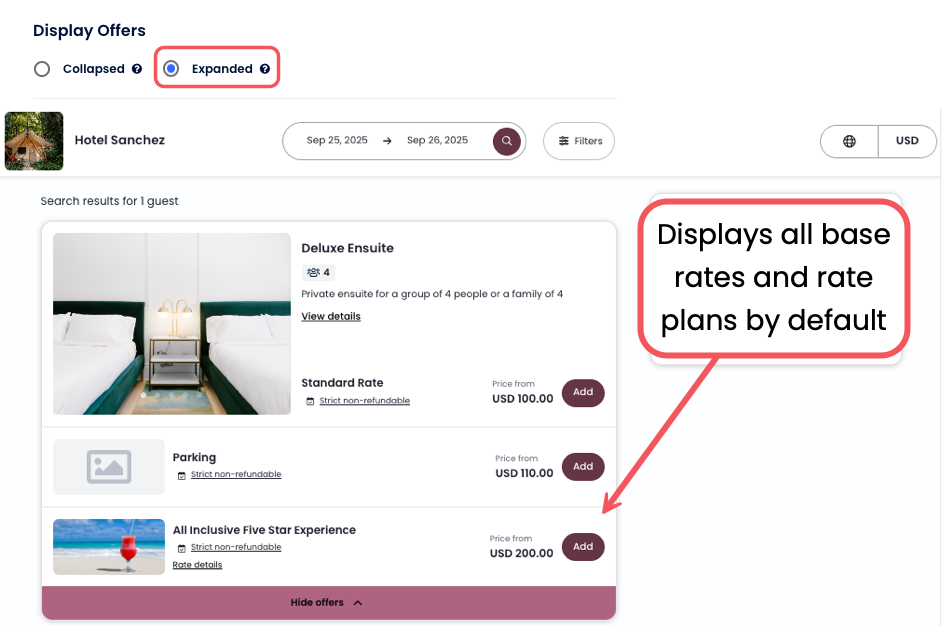Select the Collapsed radio button
This screenshot has width=942, height=626.
(x=42, y=69)
